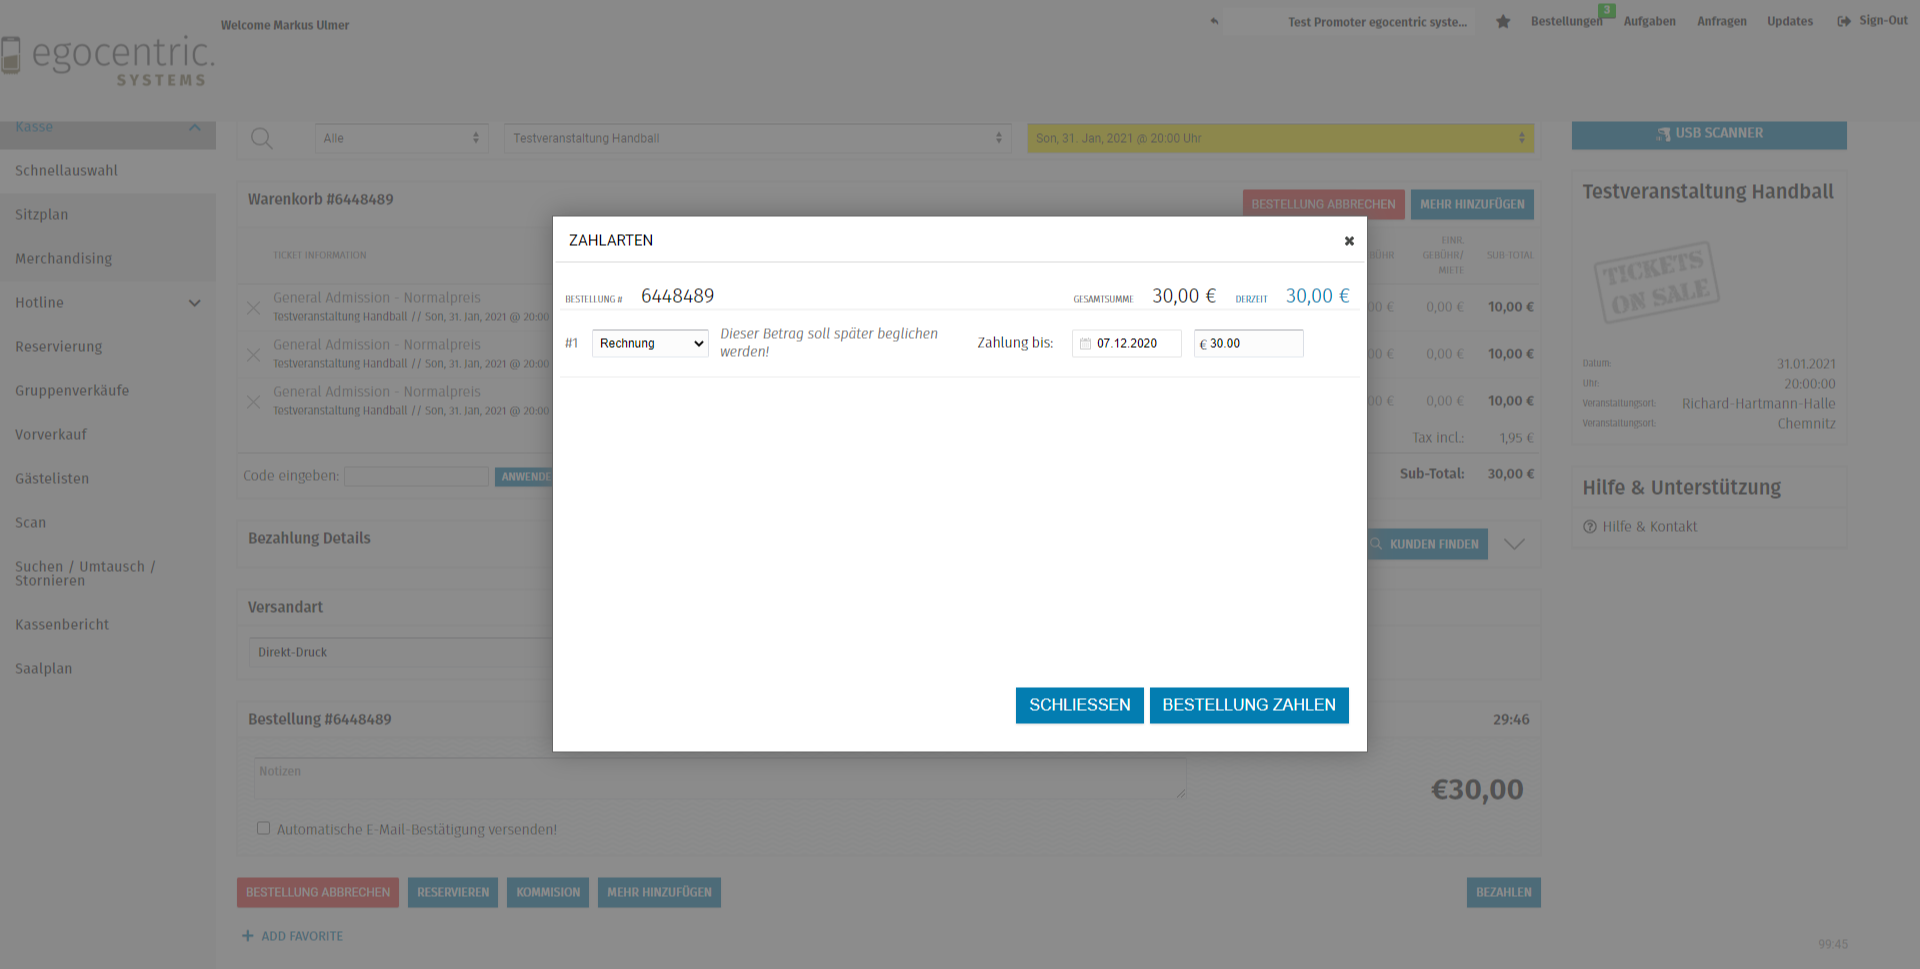Expand the Hotline sidebar section
This screenshot has height=969, width=1920.
(194, 303)
